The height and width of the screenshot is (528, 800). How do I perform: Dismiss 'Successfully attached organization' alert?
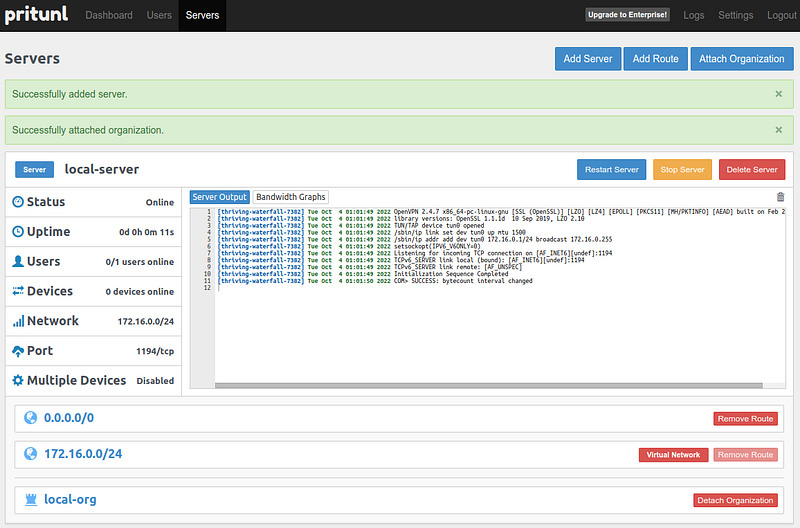[x=779, y=130]
